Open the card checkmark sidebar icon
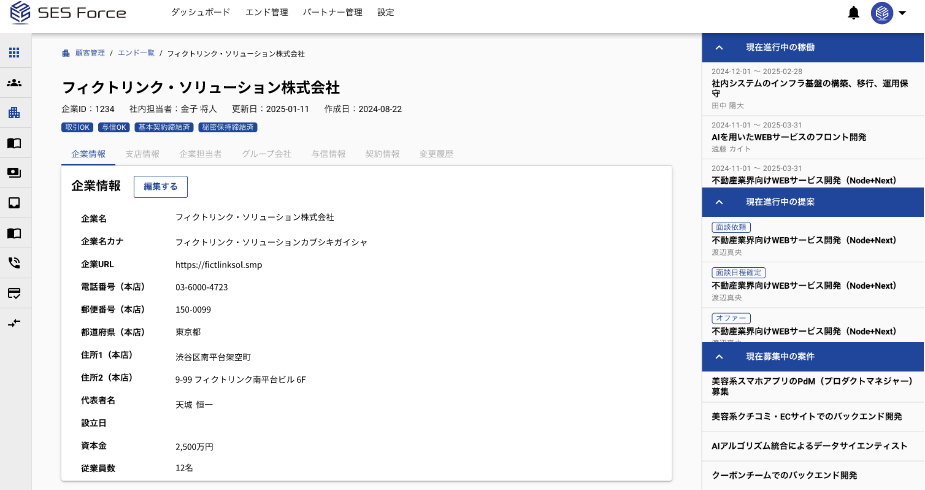Viewport: 925px width, 490px height. 14,293
